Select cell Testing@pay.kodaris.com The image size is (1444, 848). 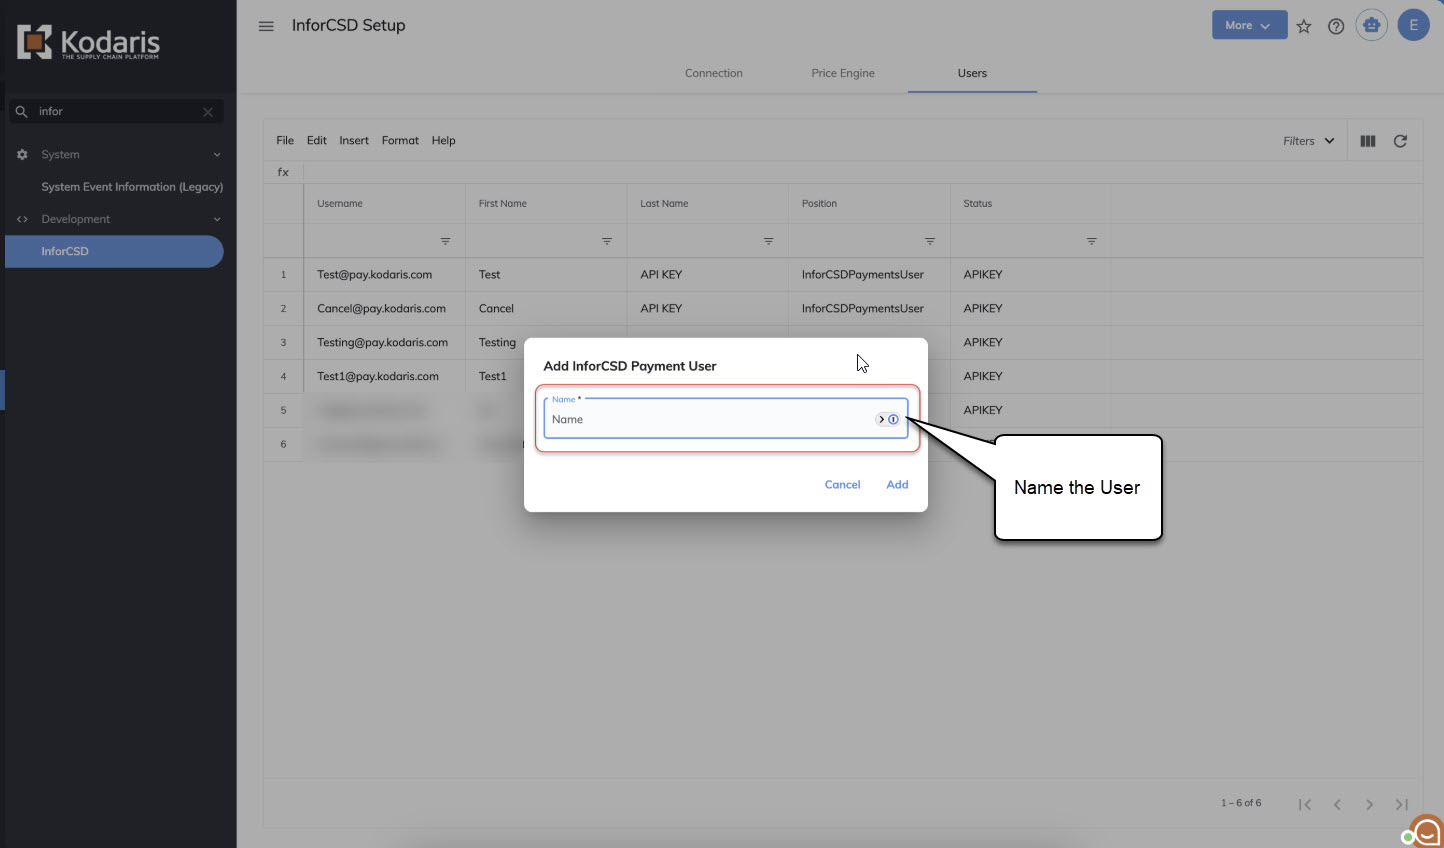385,342
